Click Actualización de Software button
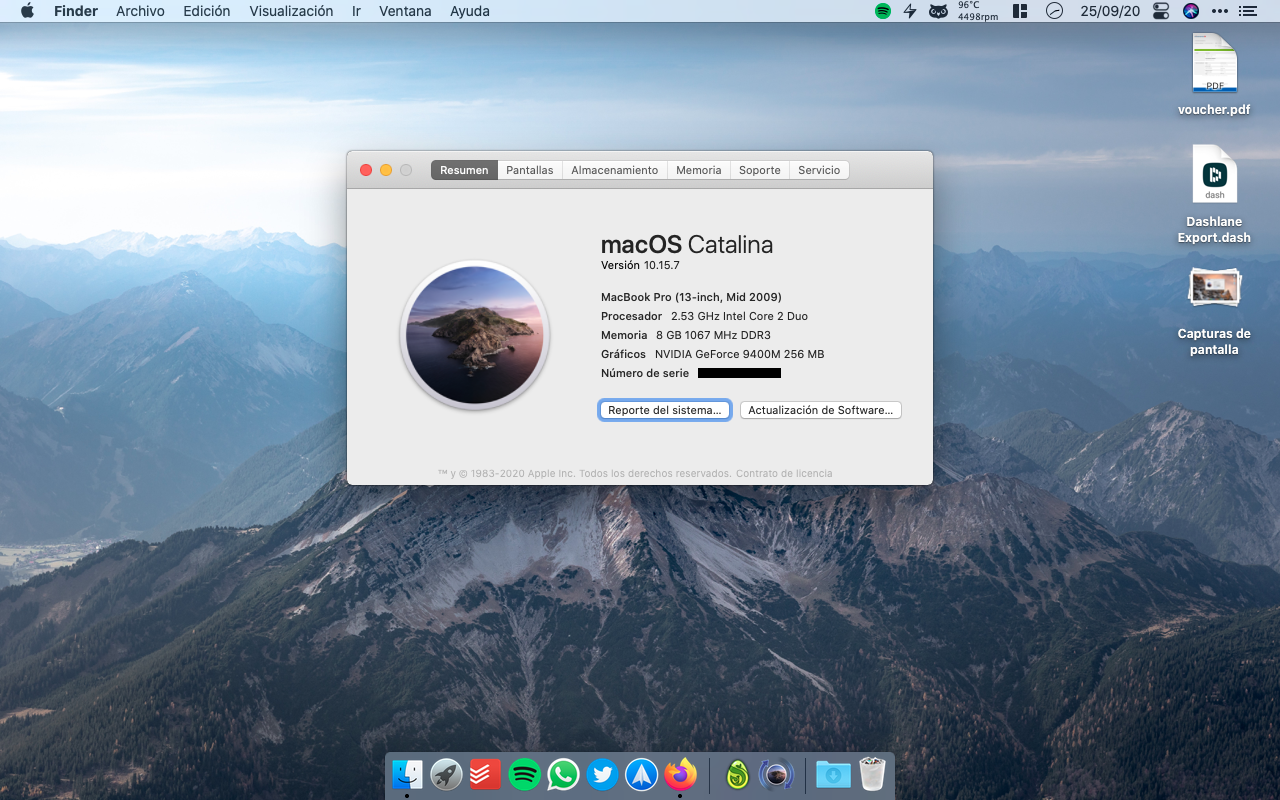1280x800 pixels. click(821, 410)
